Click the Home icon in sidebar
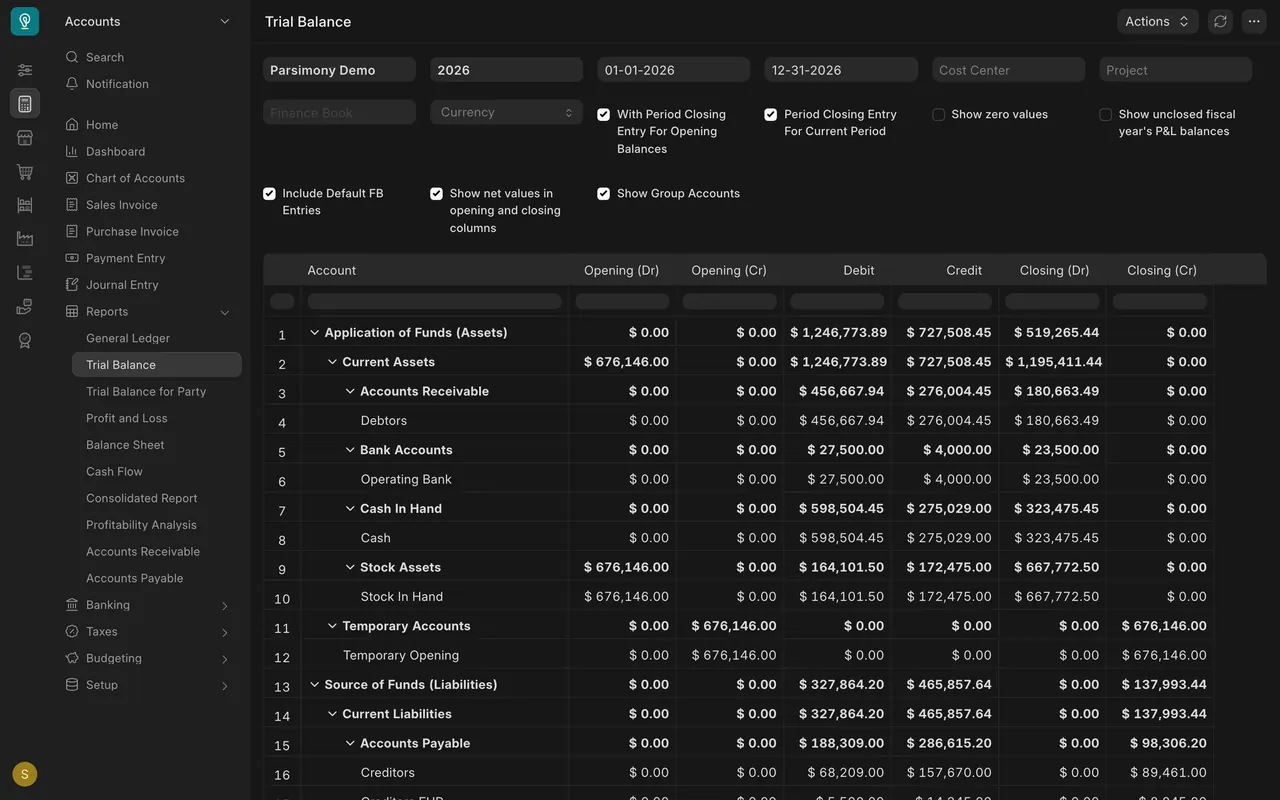1280x800 pixels. [72, 125]
